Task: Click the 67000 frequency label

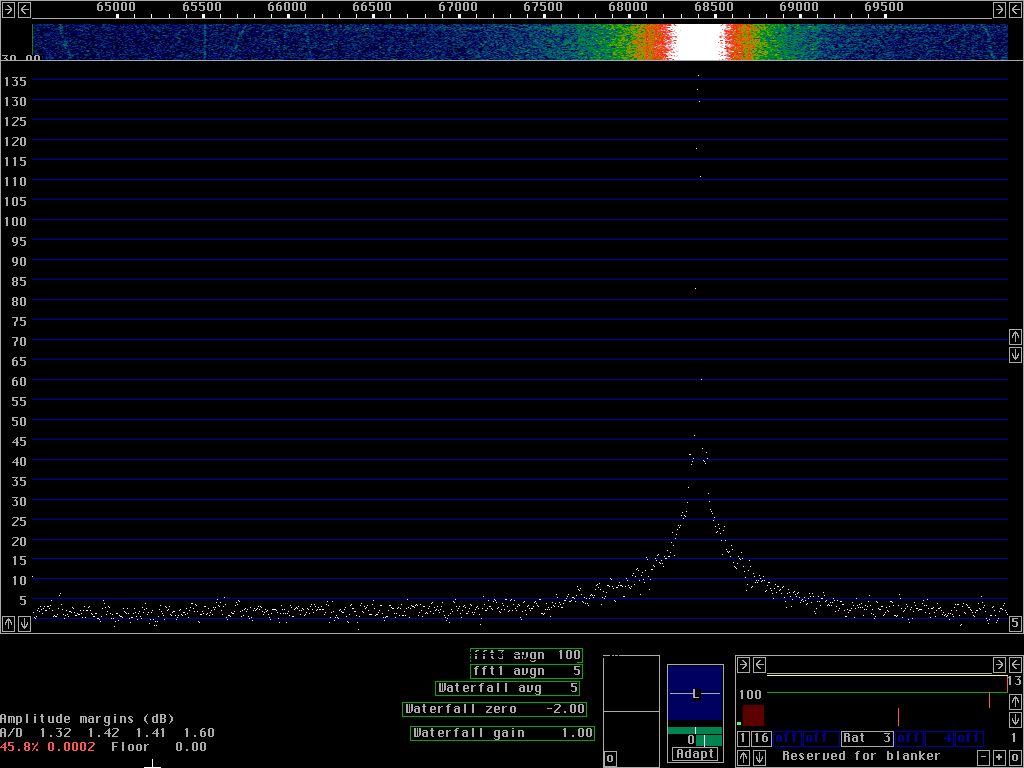Action: (457, 7)
